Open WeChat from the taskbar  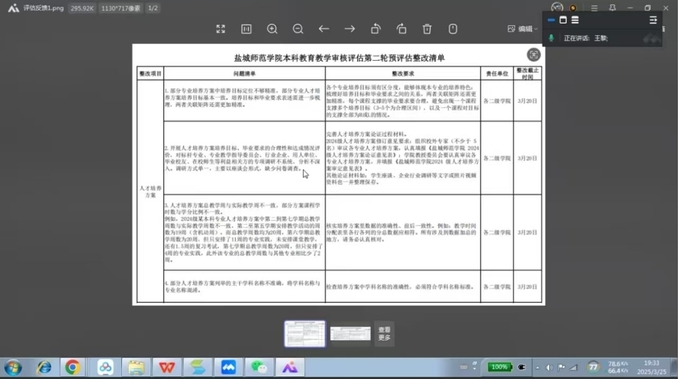(259, 367)
